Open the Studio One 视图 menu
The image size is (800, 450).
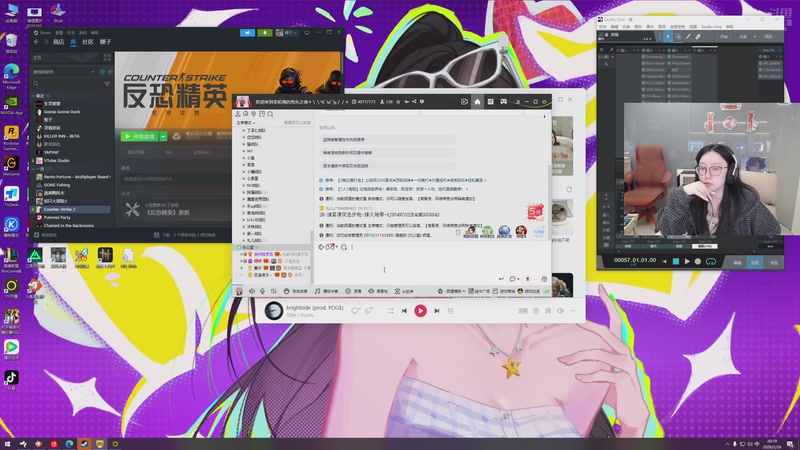pyautogui.click(x=693, y=27)
